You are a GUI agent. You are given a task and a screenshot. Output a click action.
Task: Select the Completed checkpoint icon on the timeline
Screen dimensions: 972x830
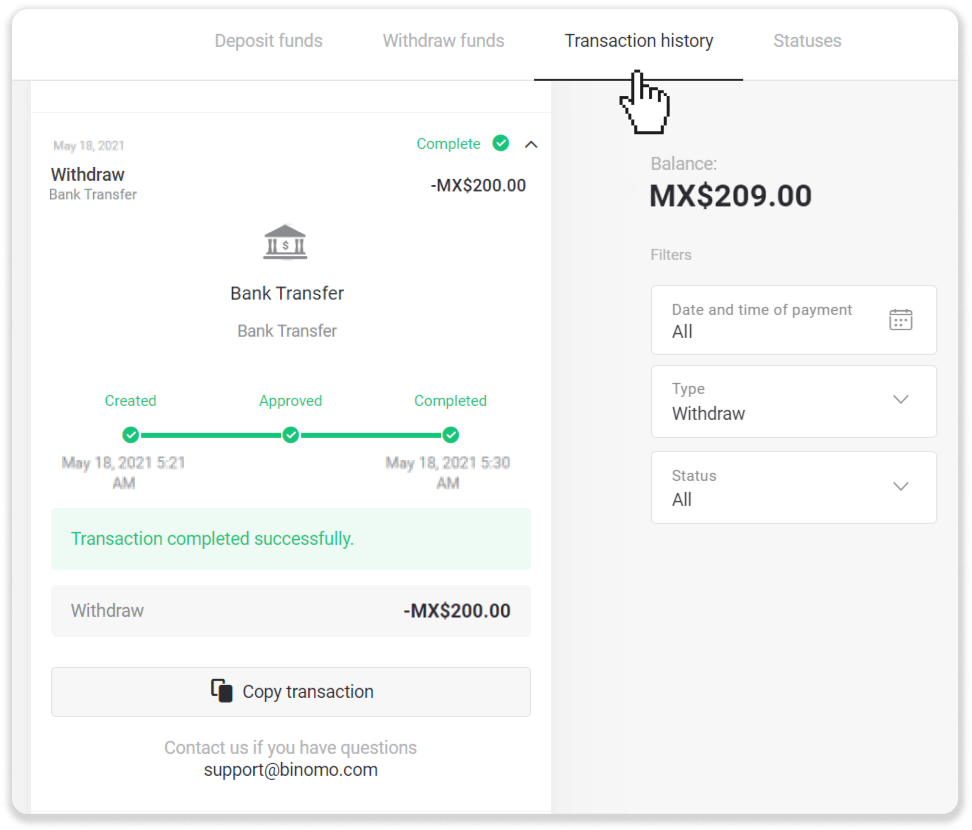pos(450,435)
